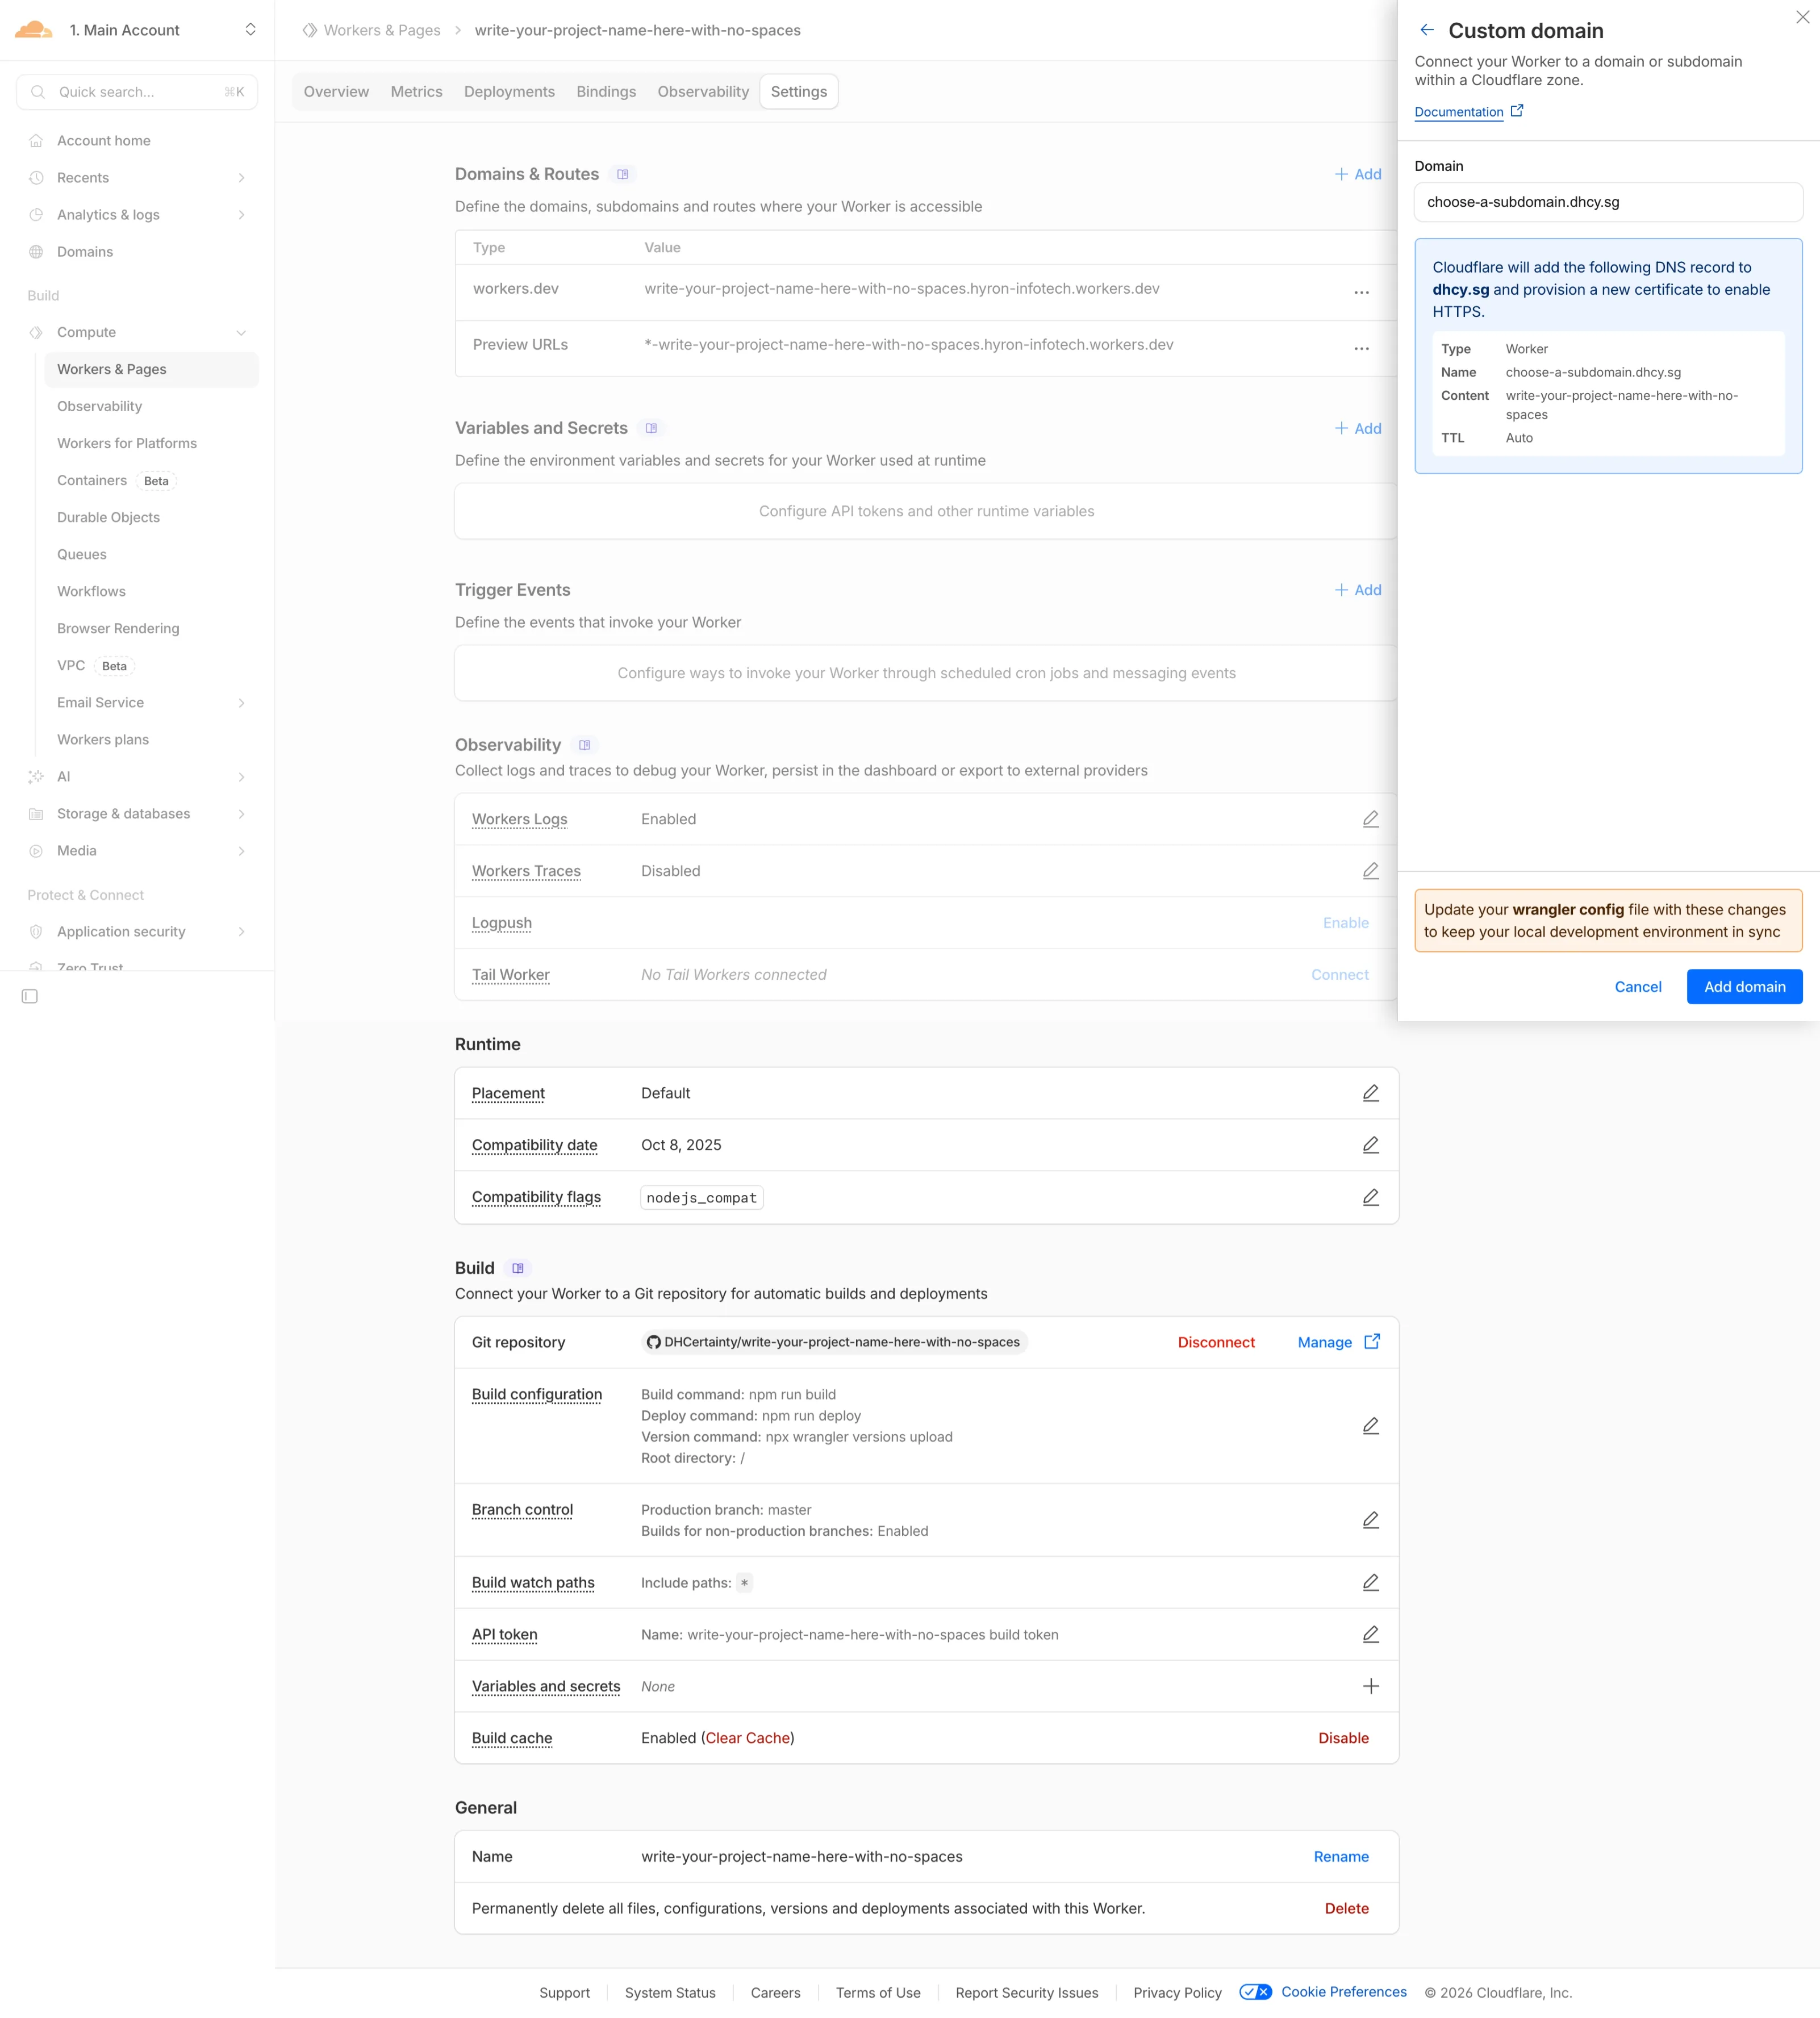
Task: Cancel adding custom domain
Action: 1638,987
